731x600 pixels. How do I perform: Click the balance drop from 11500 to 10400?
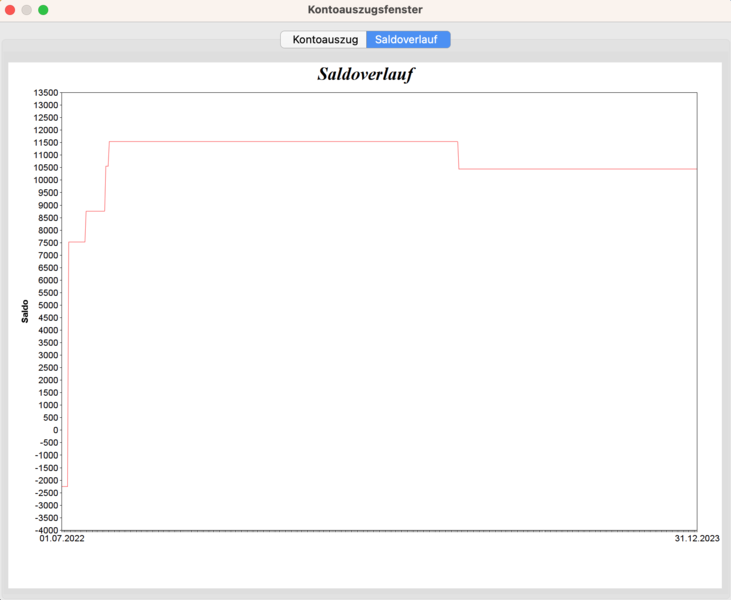(458, 155)
